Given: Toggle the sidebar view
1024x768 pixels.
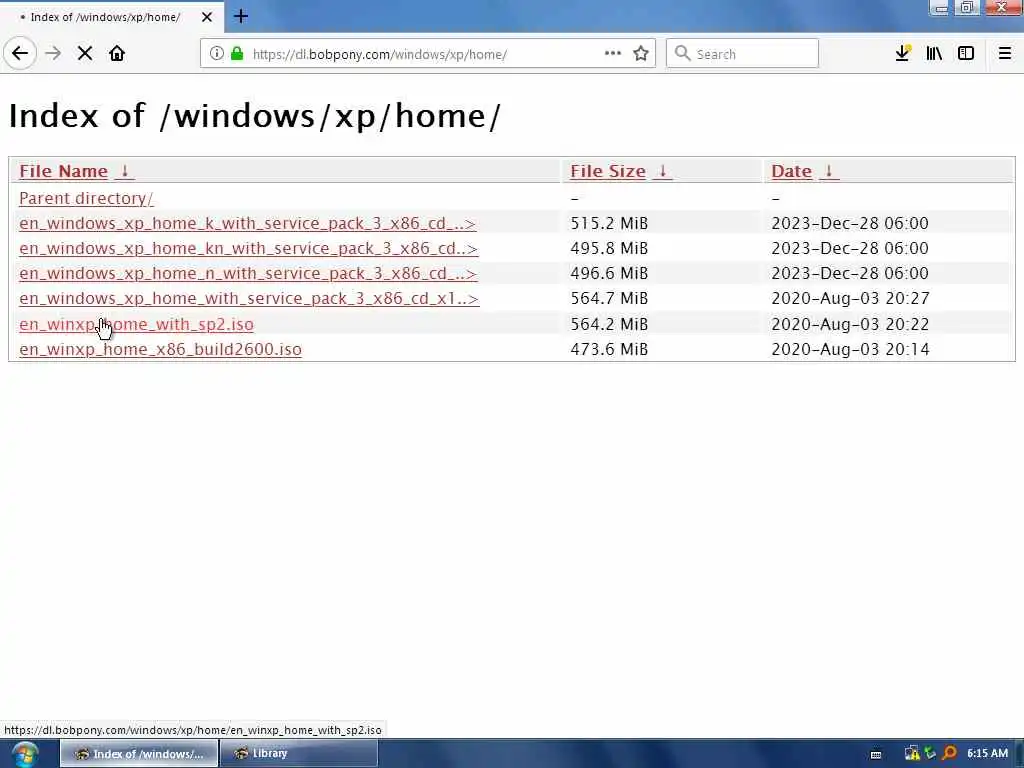Looking at the screenshot, I should pyautogui.click(x=966, y=54).
